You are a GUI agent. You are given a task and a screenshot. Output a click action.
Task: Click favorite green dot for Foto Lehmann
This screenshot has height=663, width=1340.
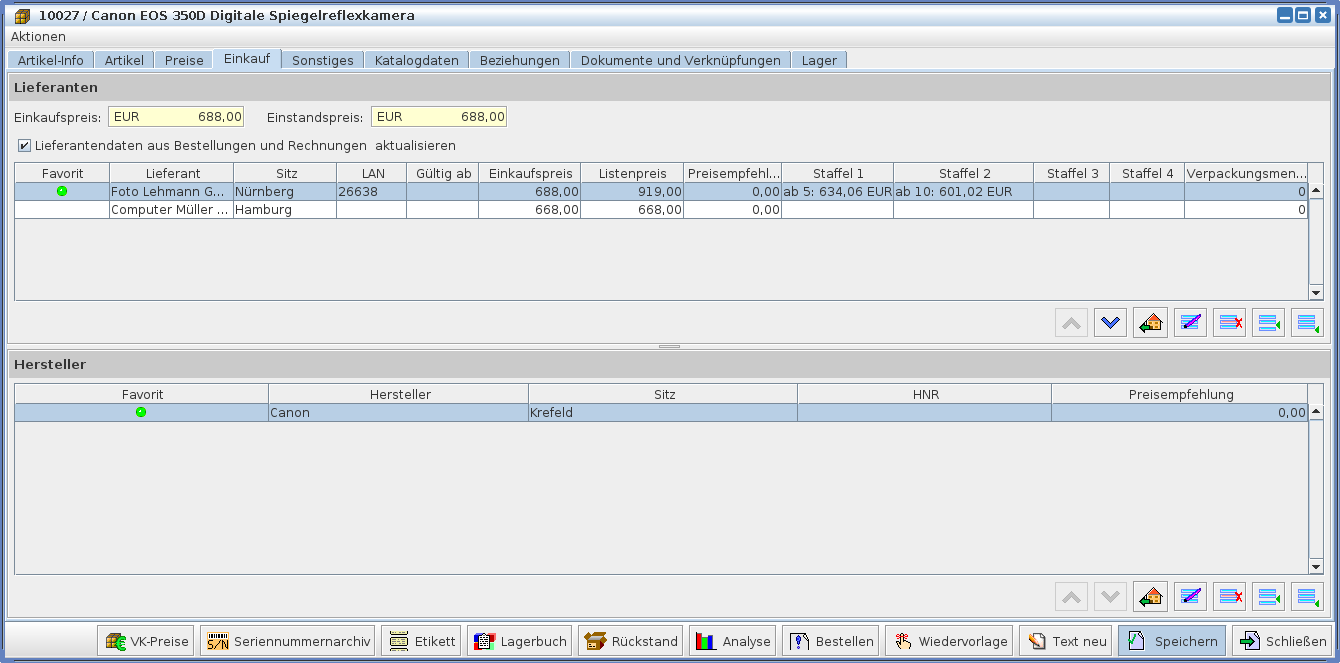click(x=62, y=191)
